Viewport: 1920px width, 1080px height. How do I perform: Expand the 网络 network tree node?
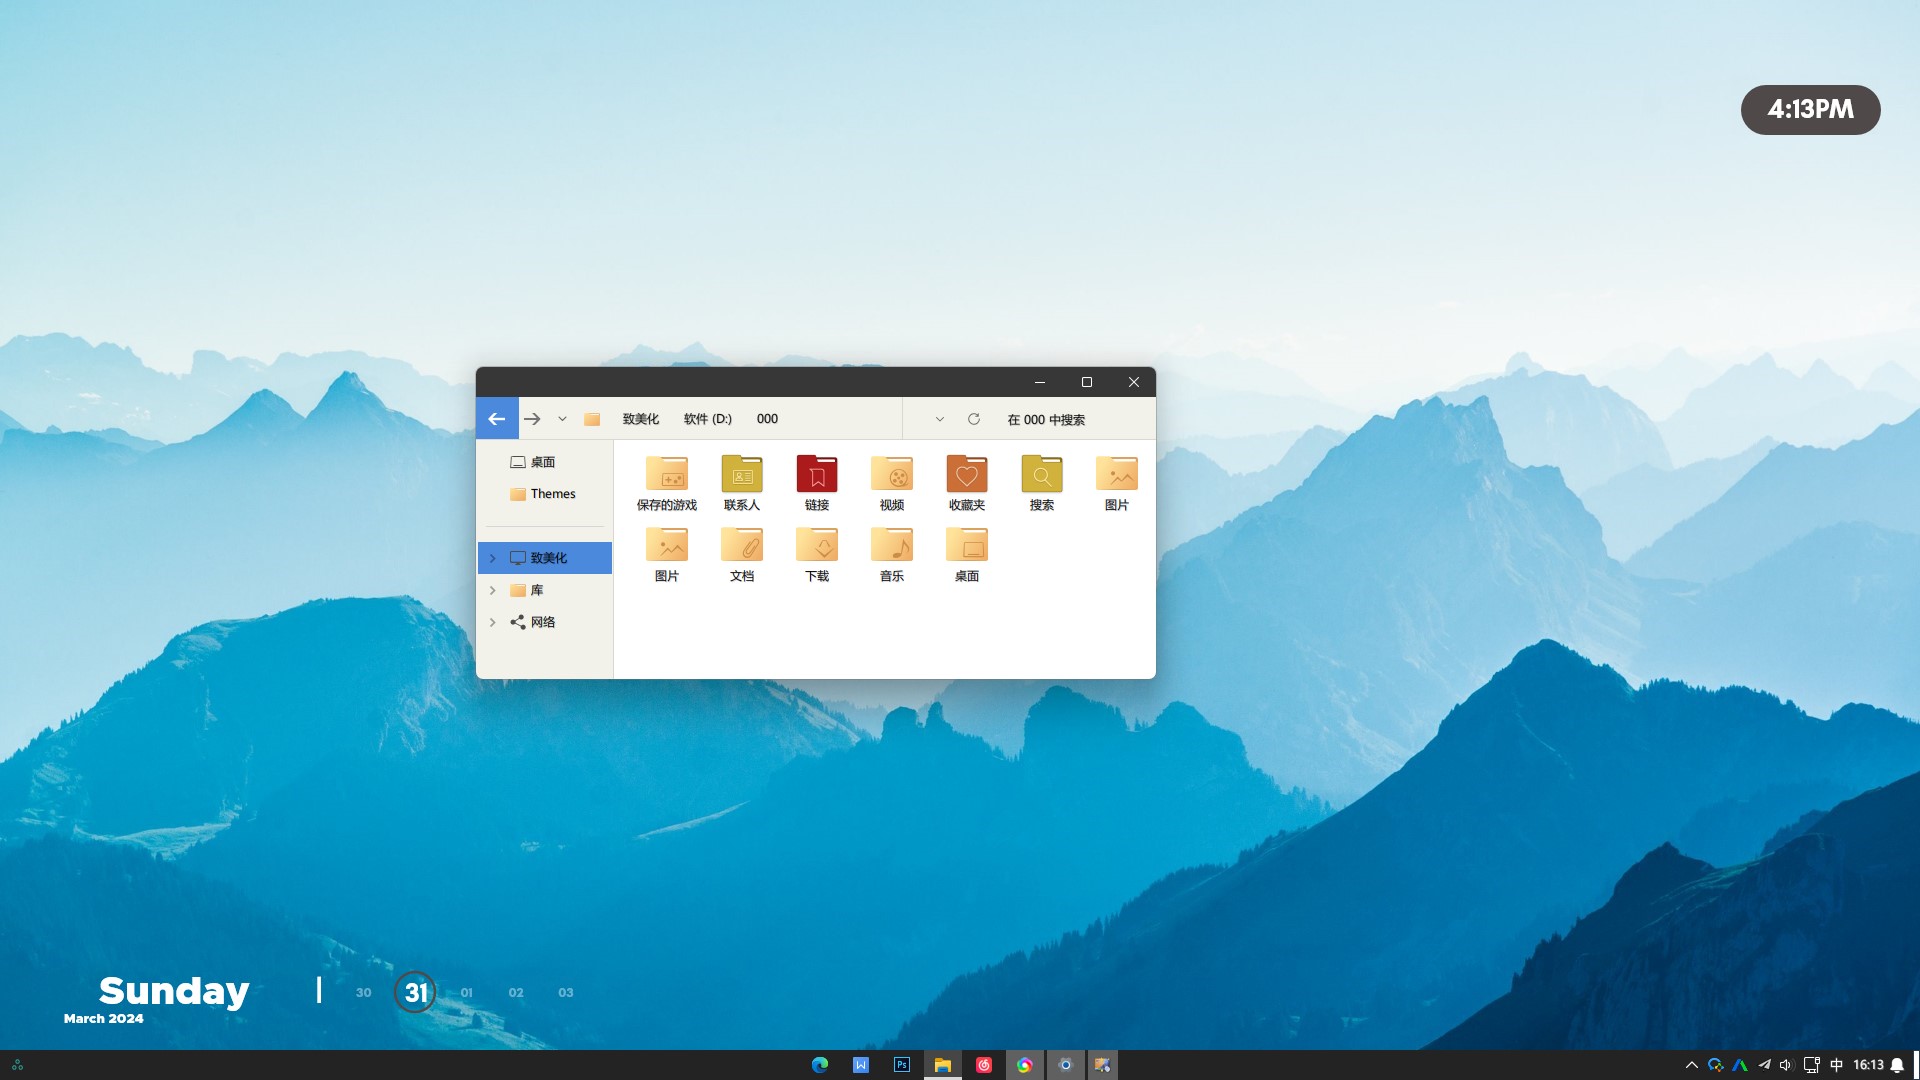(x=492, y=622)
